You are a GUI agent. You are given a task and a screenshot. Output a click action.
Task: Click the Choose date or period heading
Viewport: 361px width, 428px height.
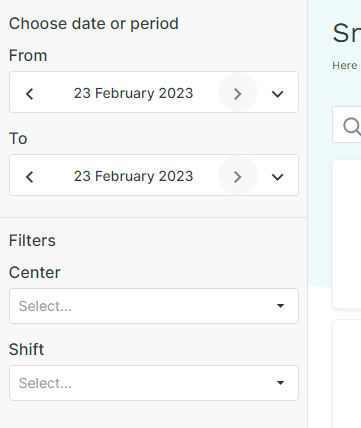coord(94,24)
